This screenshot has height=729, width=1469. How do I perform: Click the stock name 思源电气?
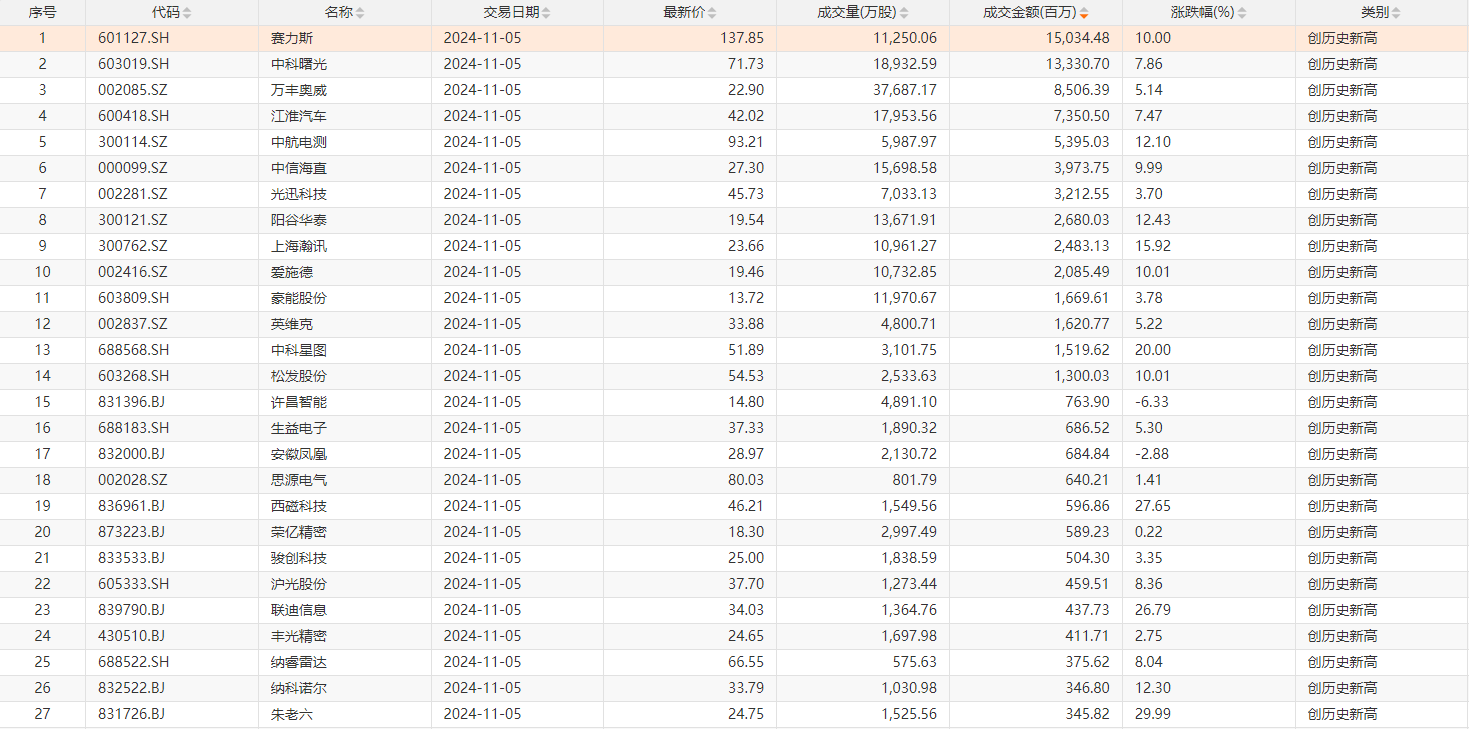pos(299,480)
